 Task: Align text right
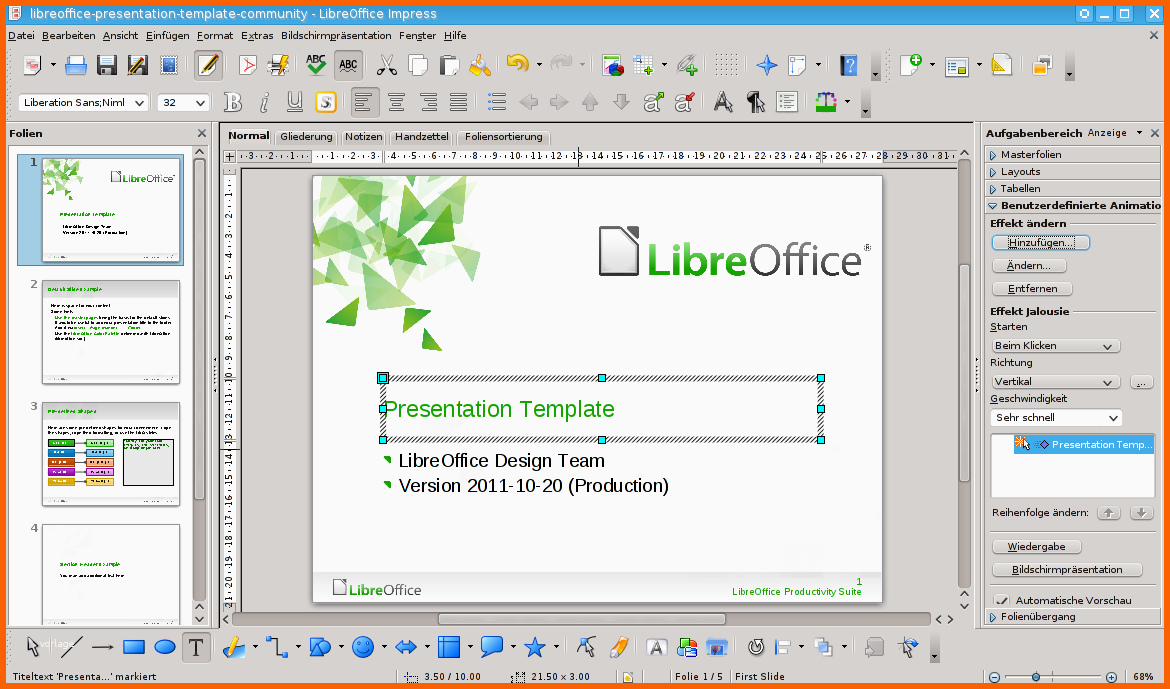click(x=428, y=102)
